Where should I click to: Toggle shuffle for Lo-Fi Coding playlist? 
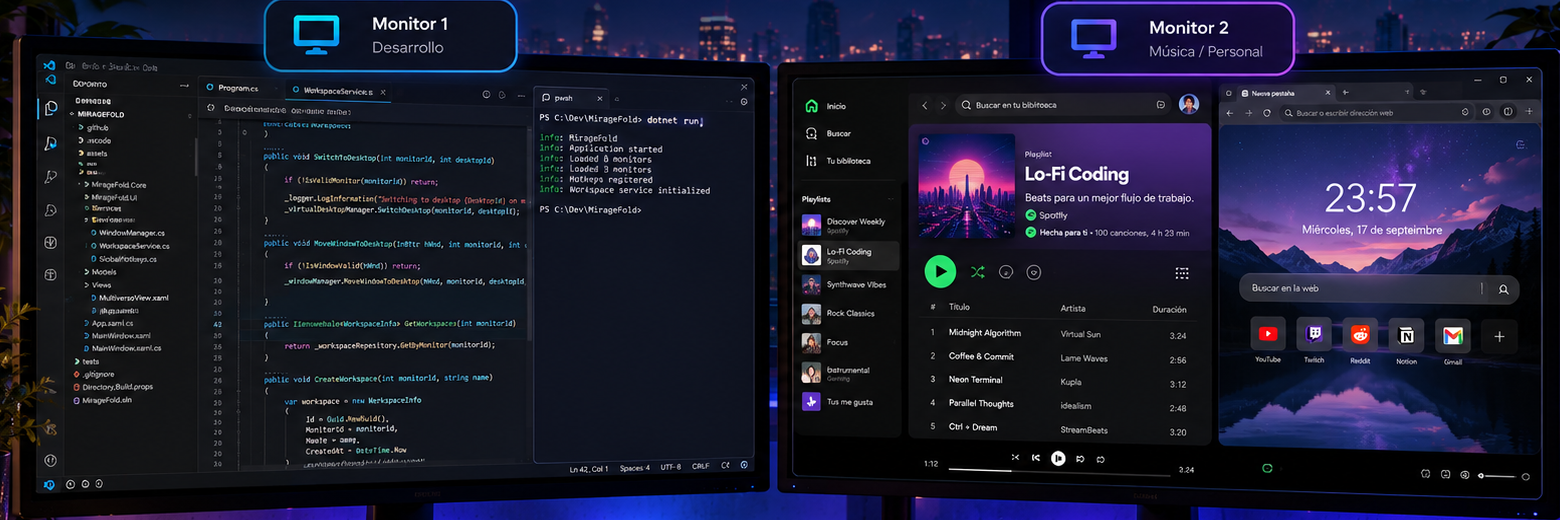(977, 272)
